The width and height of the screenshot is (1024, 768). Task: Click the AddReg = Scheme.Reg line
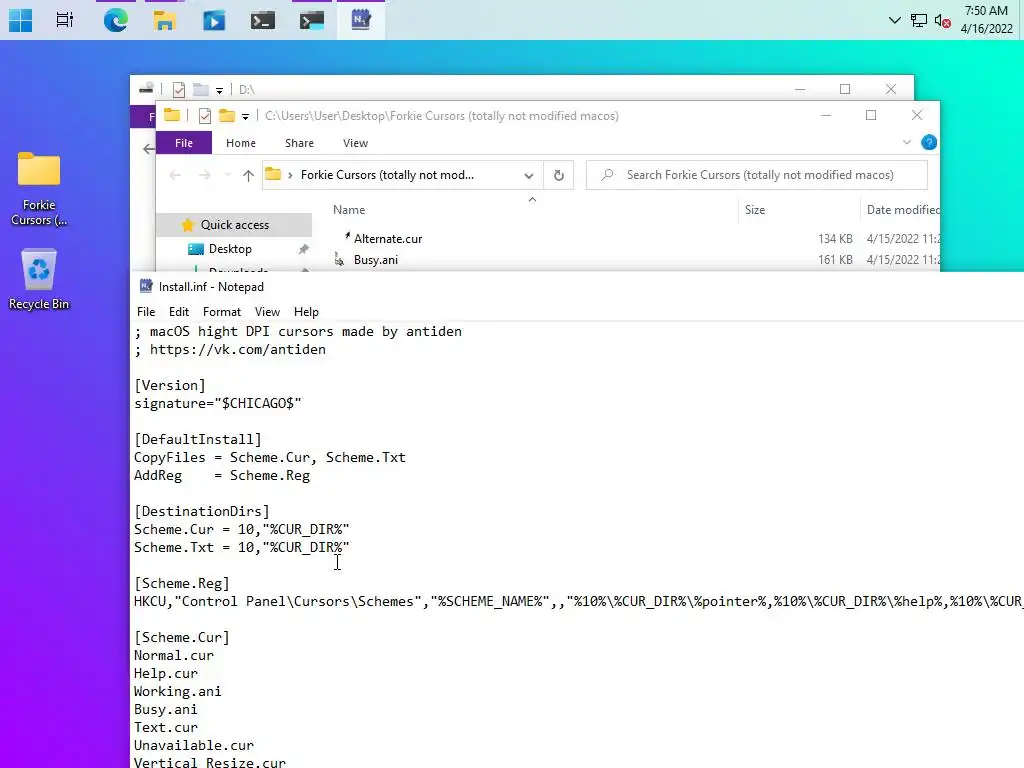tap(222, 475)
